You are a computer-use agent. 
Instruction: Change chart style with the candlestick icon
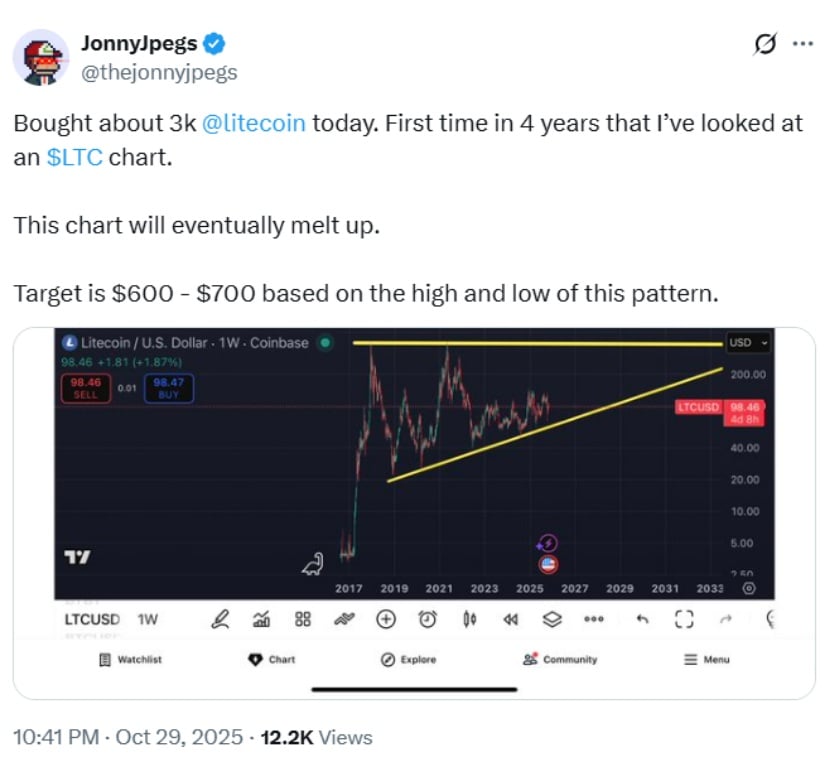[x=469, y=619]
